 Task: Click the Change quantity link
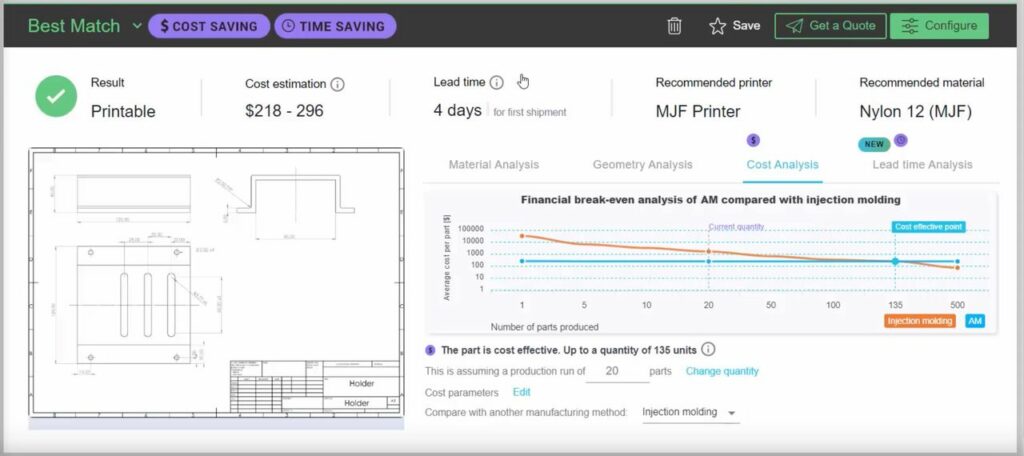point(722,371)
